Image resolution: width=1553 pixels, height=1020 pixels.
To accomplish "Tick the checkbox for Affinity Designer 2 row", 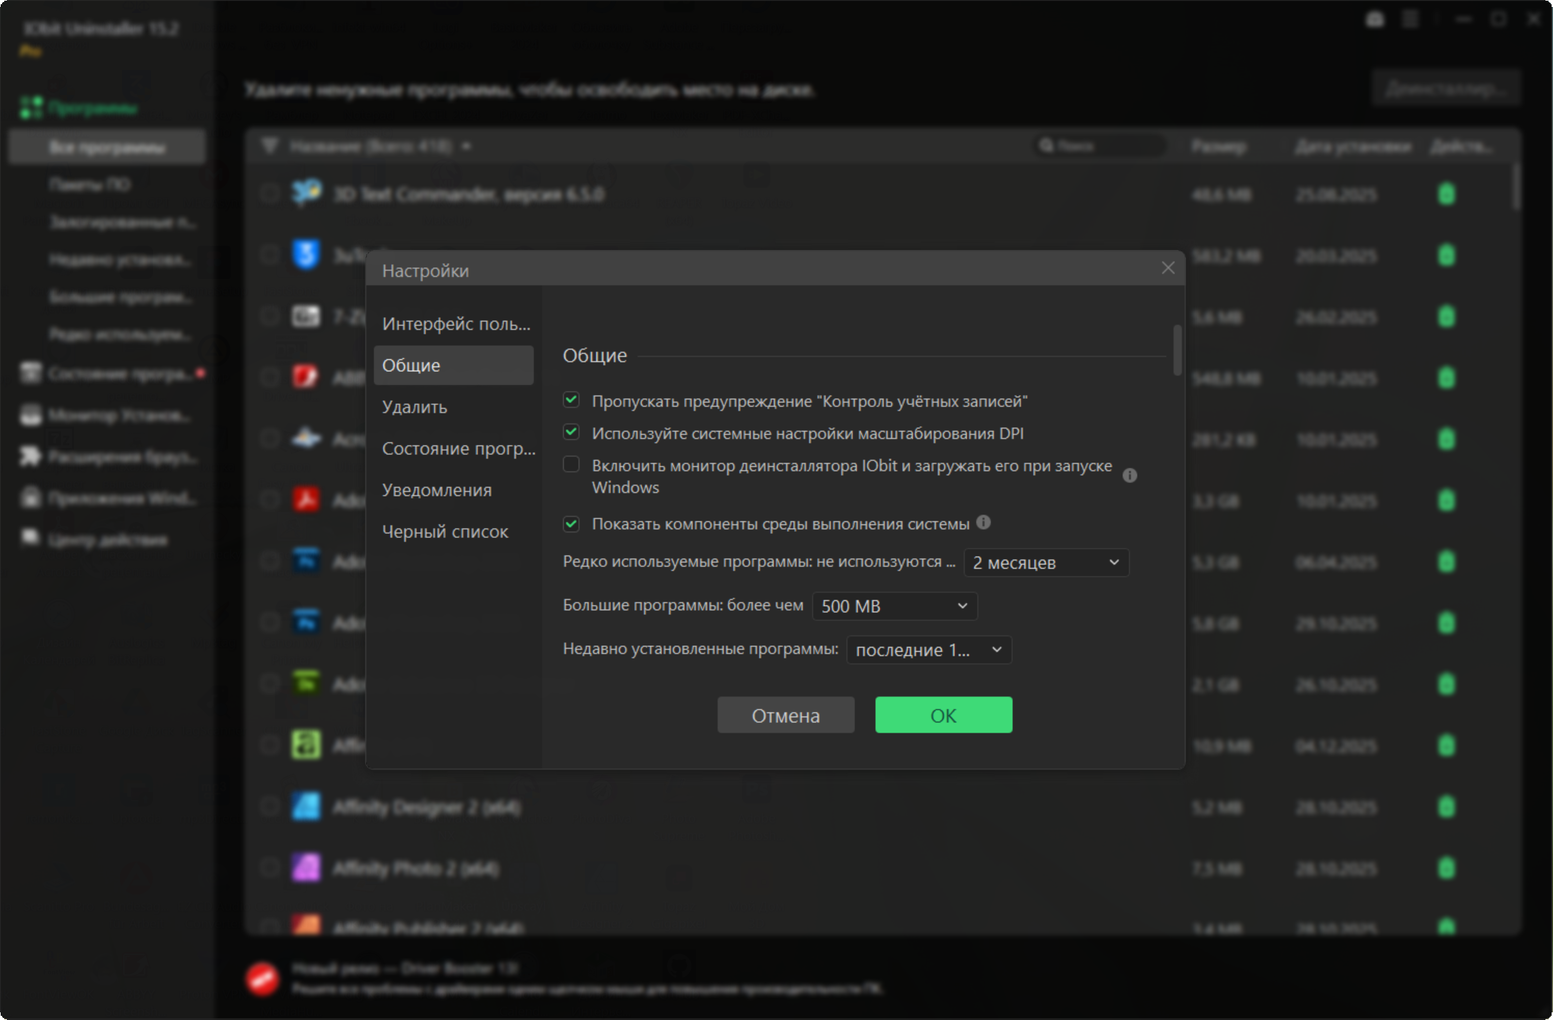I will (269, 807).
